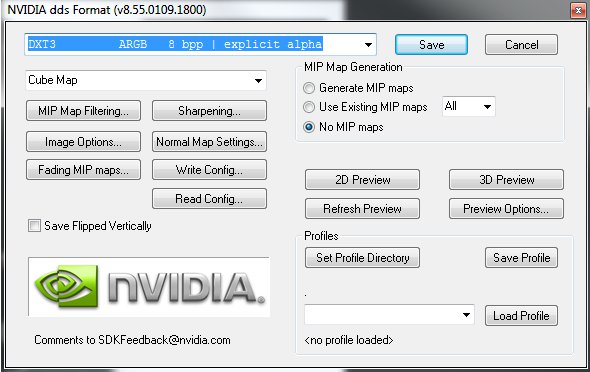Open the DXT3 compression format dropdown

coord(201,44)
